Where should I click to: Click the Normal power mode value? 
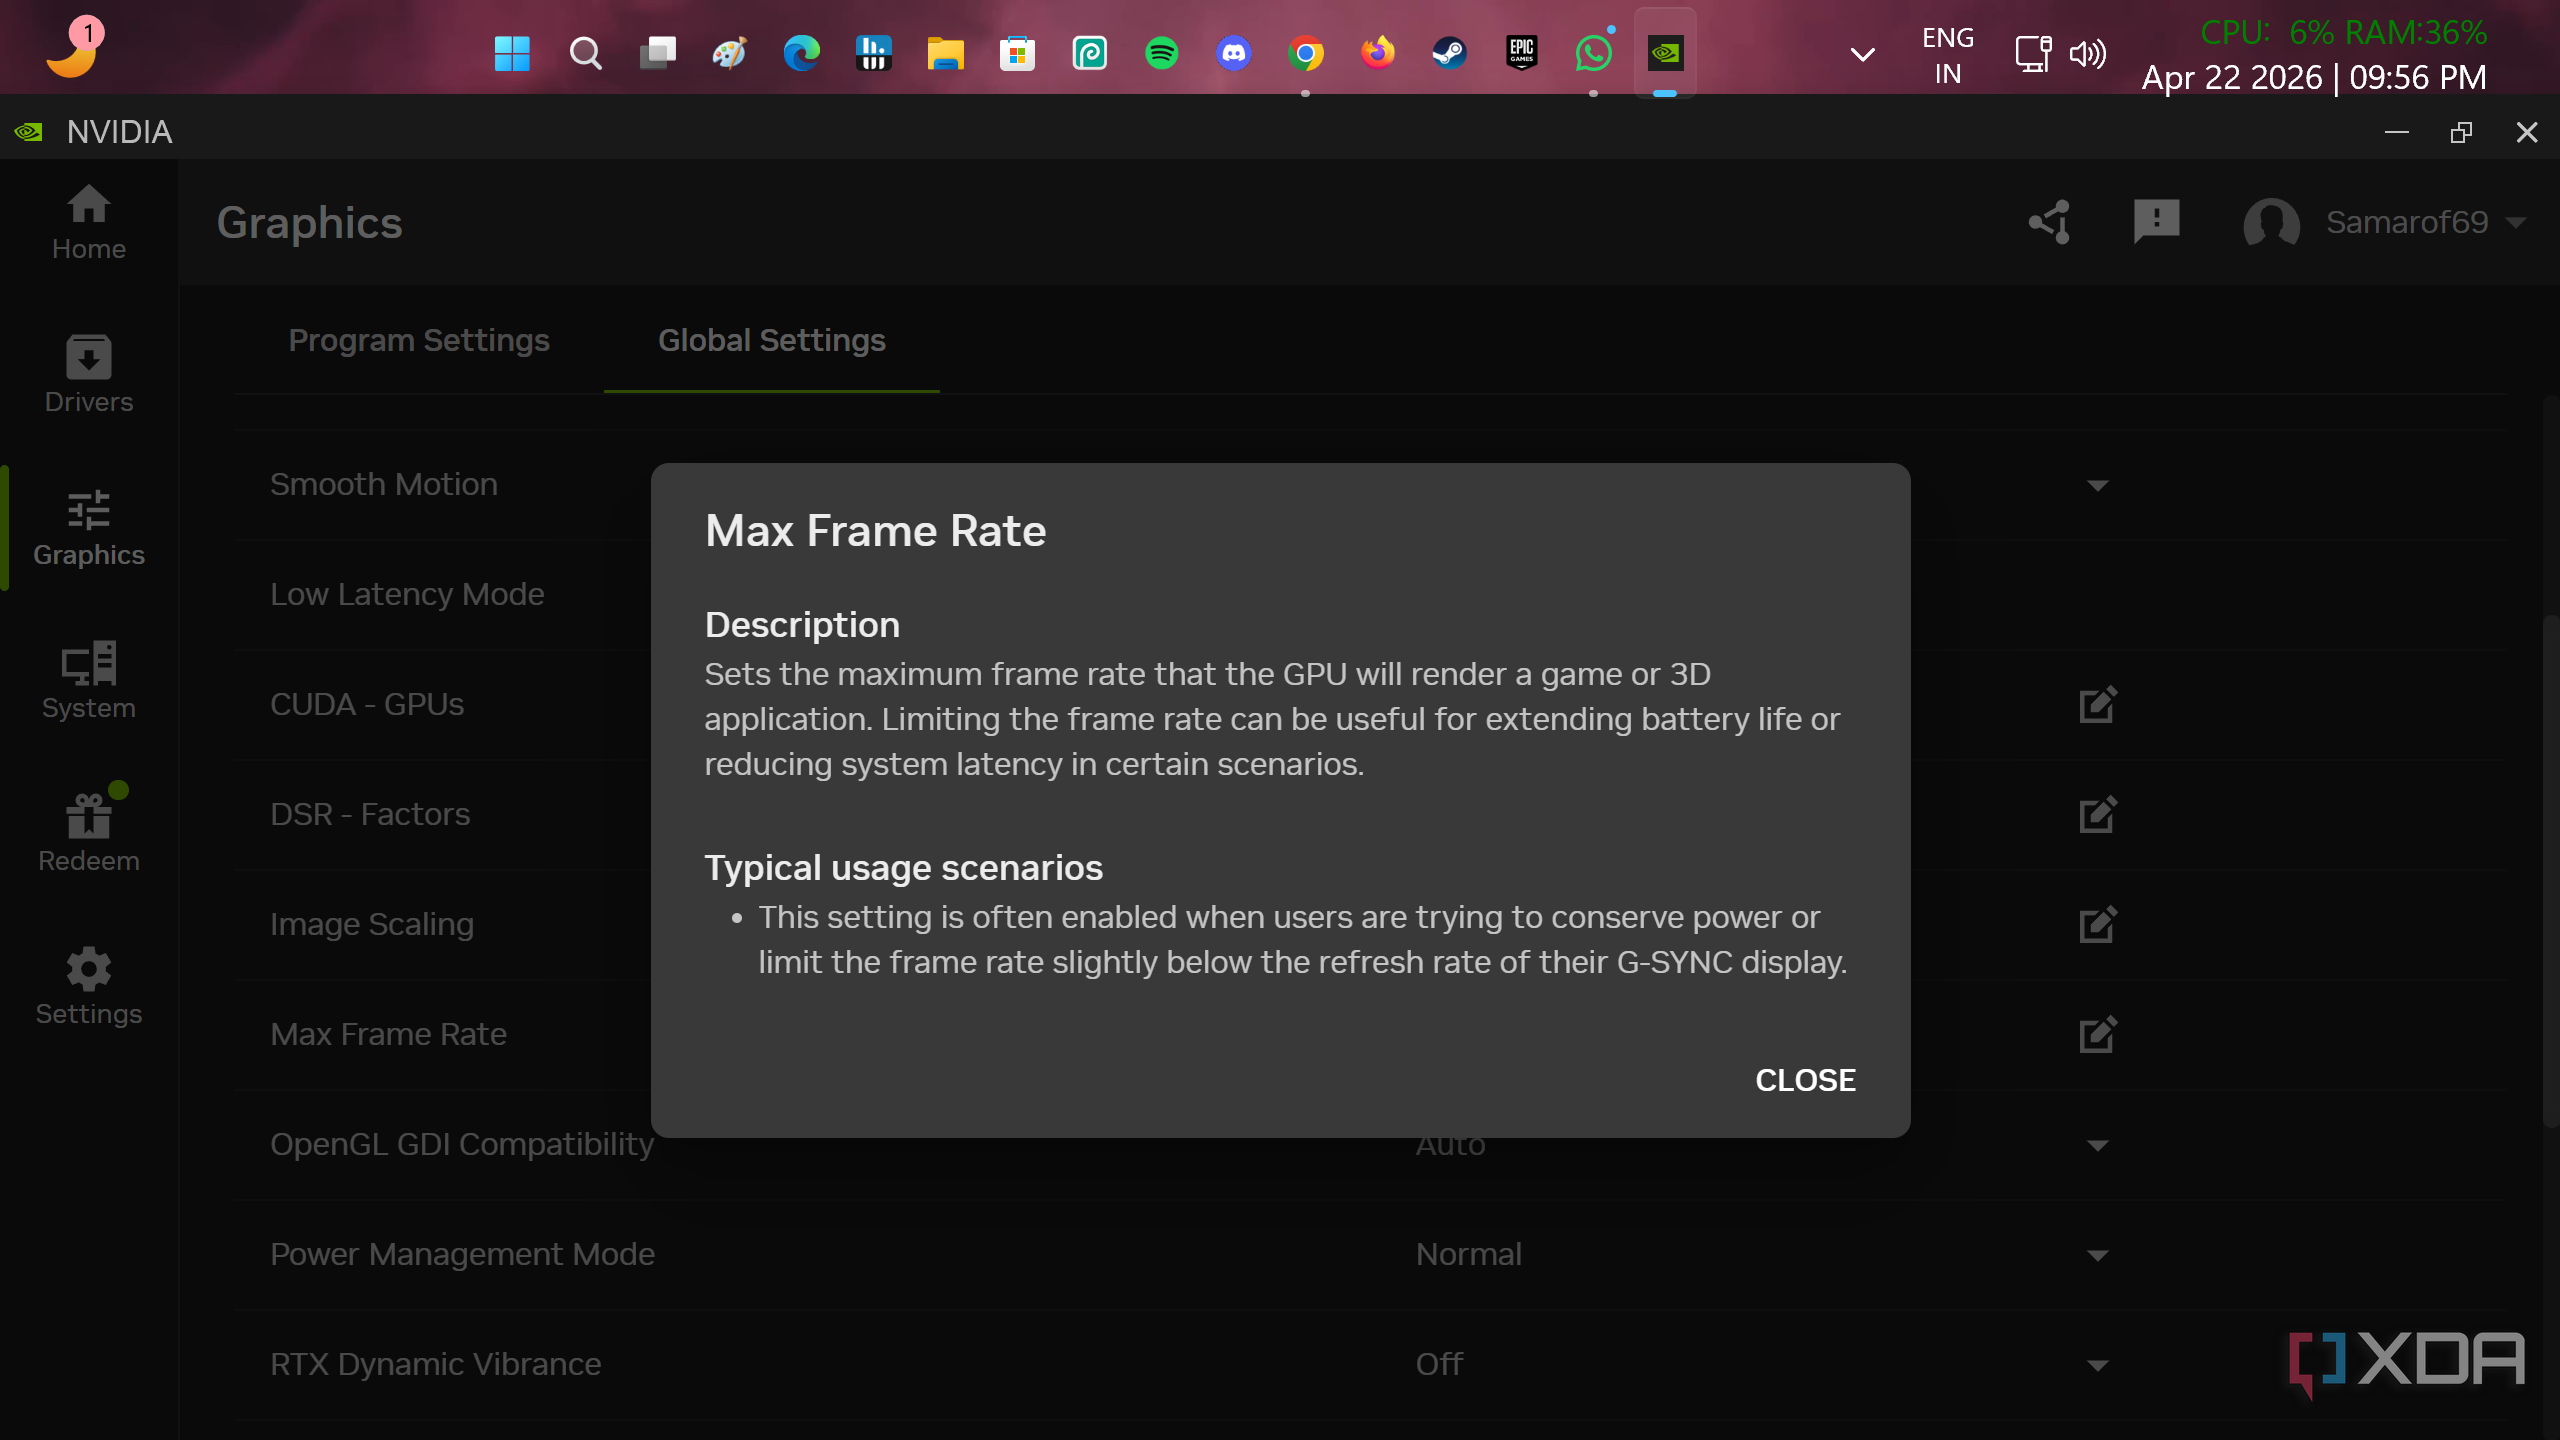(x=1468, y=1254)
